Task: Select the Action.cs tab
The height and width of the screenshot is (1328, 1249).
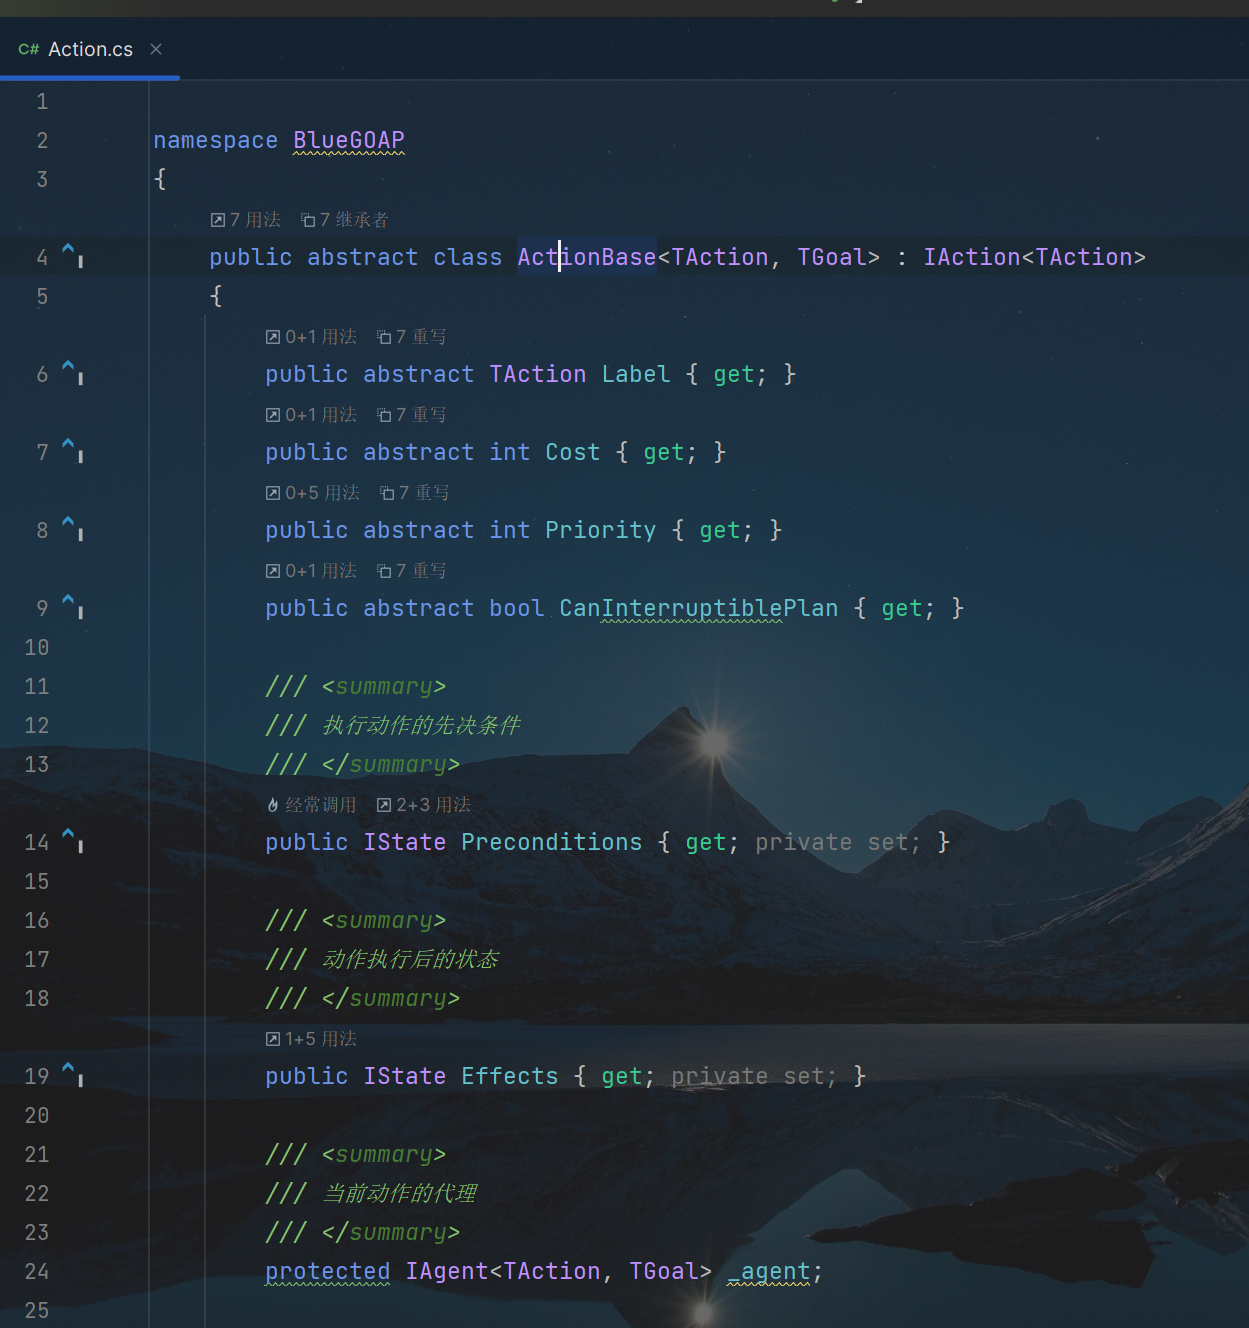Action: [90, 49]
